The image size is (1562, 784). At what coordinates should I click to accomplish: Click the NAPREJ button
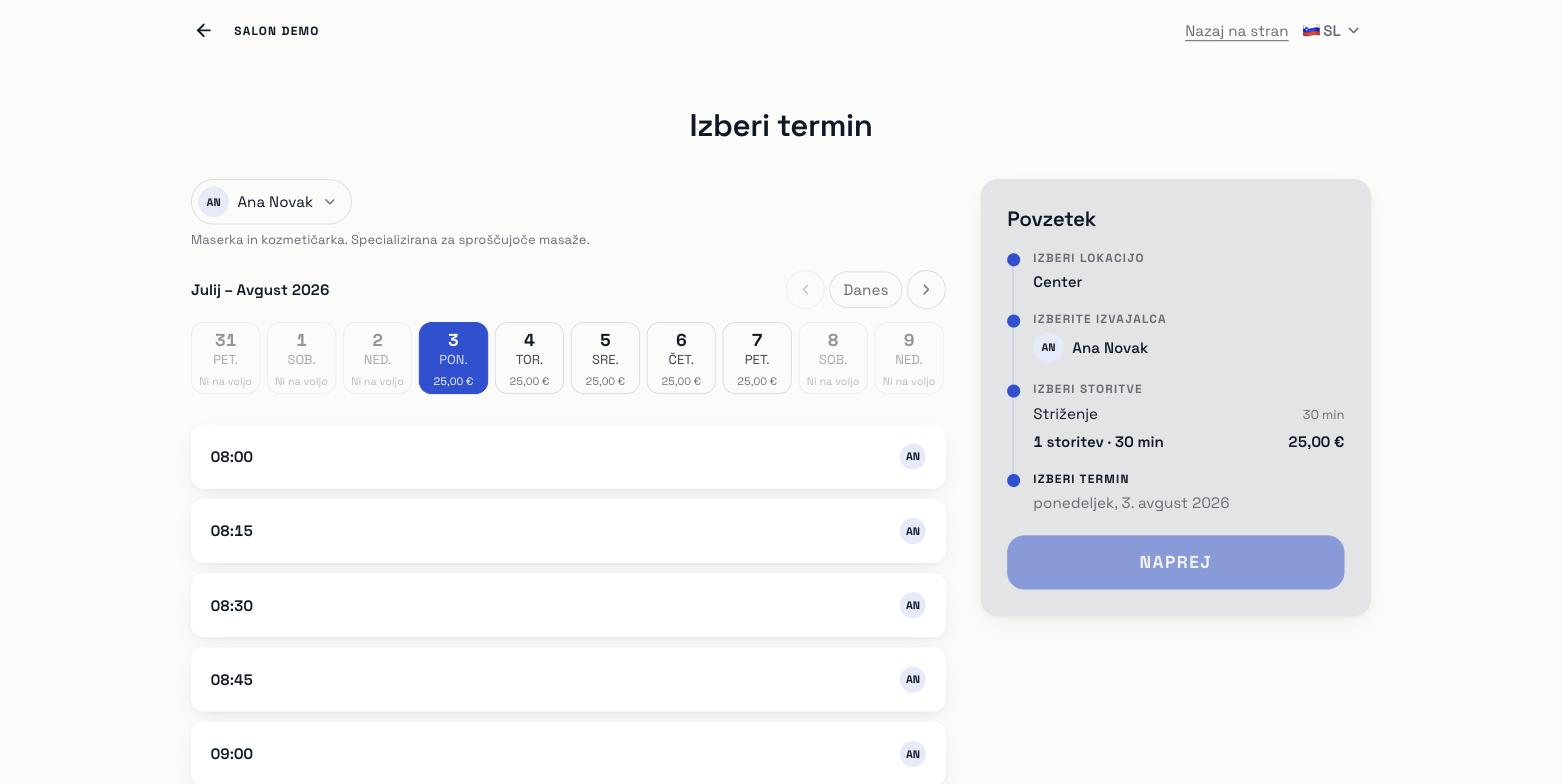coord(1175,562)
